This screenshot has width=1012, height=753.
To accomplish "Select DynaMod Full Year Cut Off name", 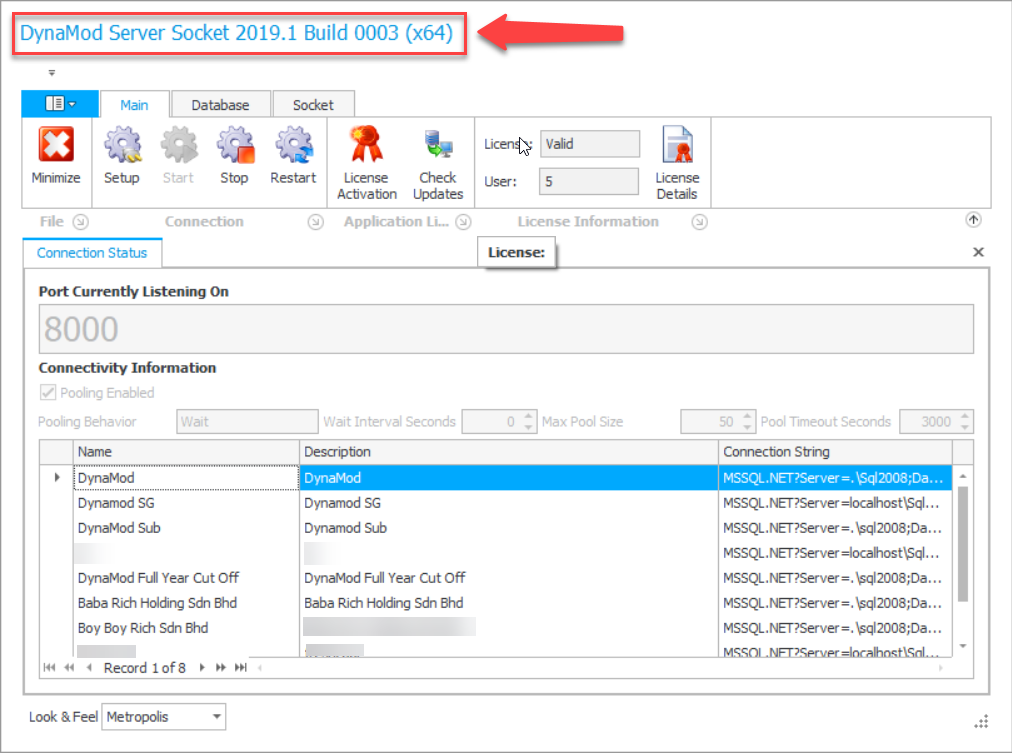I will (x=186, y=577).
